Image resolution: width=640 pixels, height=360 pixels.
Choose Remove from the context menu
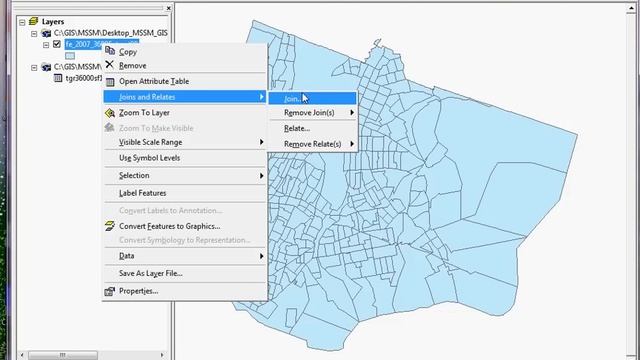pyautogui.click(x=185, y=65)
